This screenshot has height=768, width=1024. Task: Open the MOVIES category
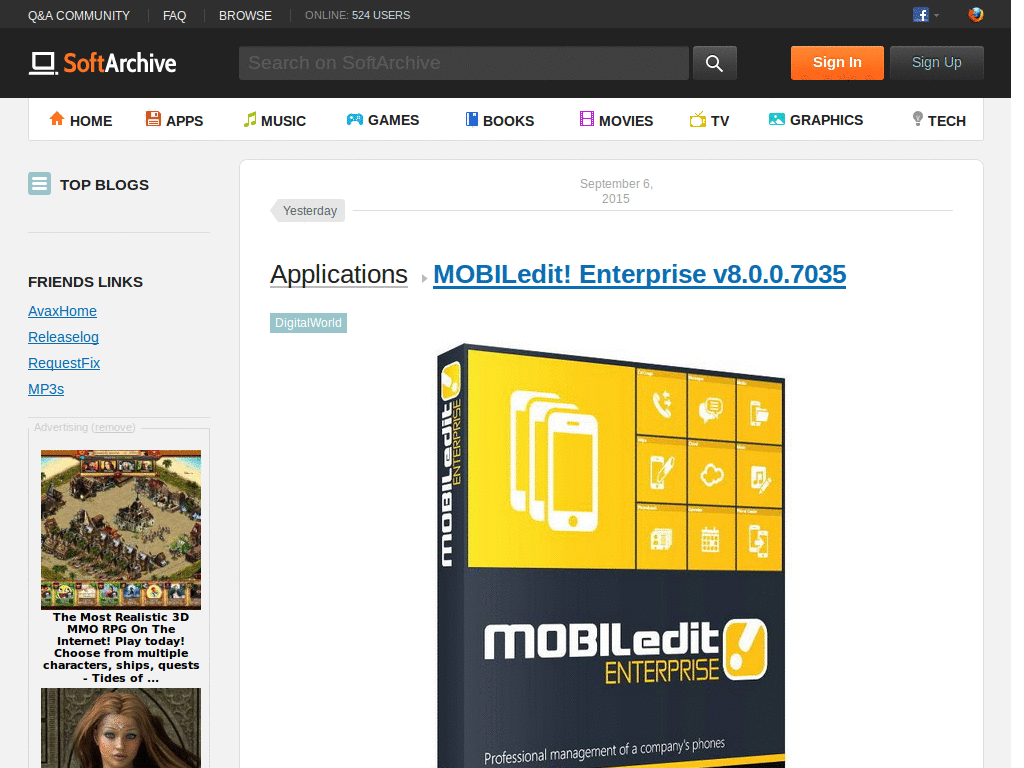[x=626, y=121]
